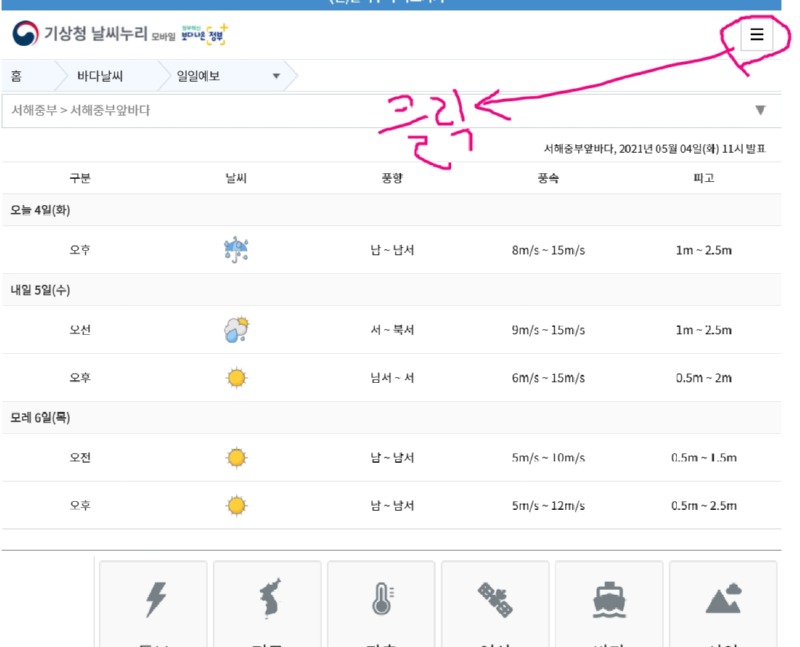Click the ship sea weather icon
Image resolution: width=800 pixels, height=647 pixels.
tap(609, 600)
